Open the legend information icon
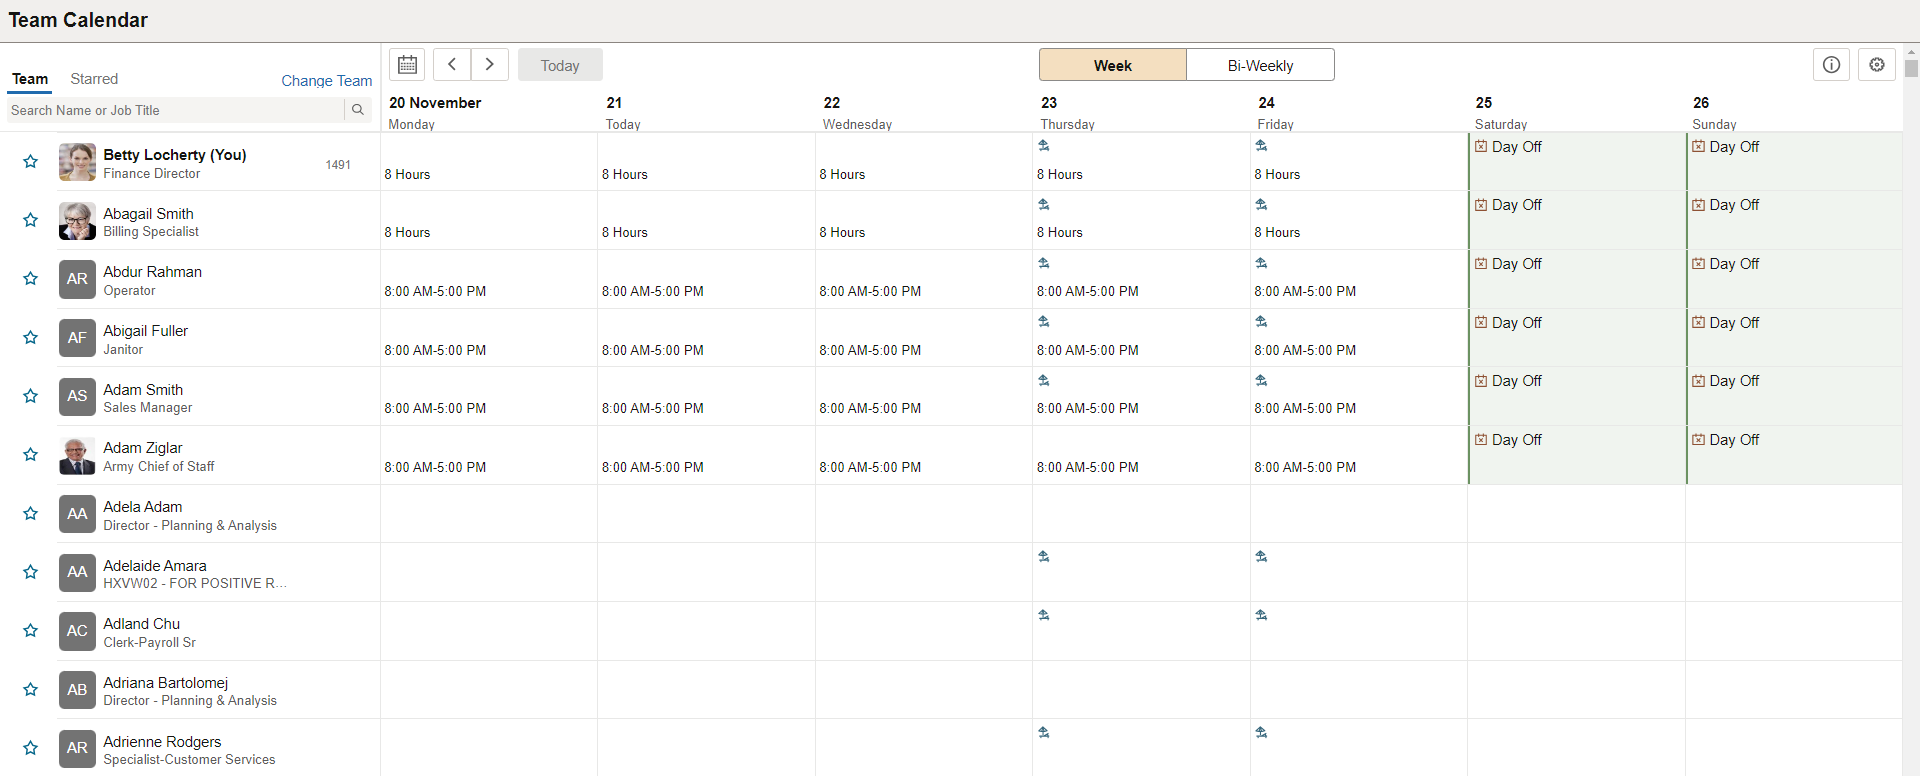Screen dimensions: 1920x776 point(1831,65)
